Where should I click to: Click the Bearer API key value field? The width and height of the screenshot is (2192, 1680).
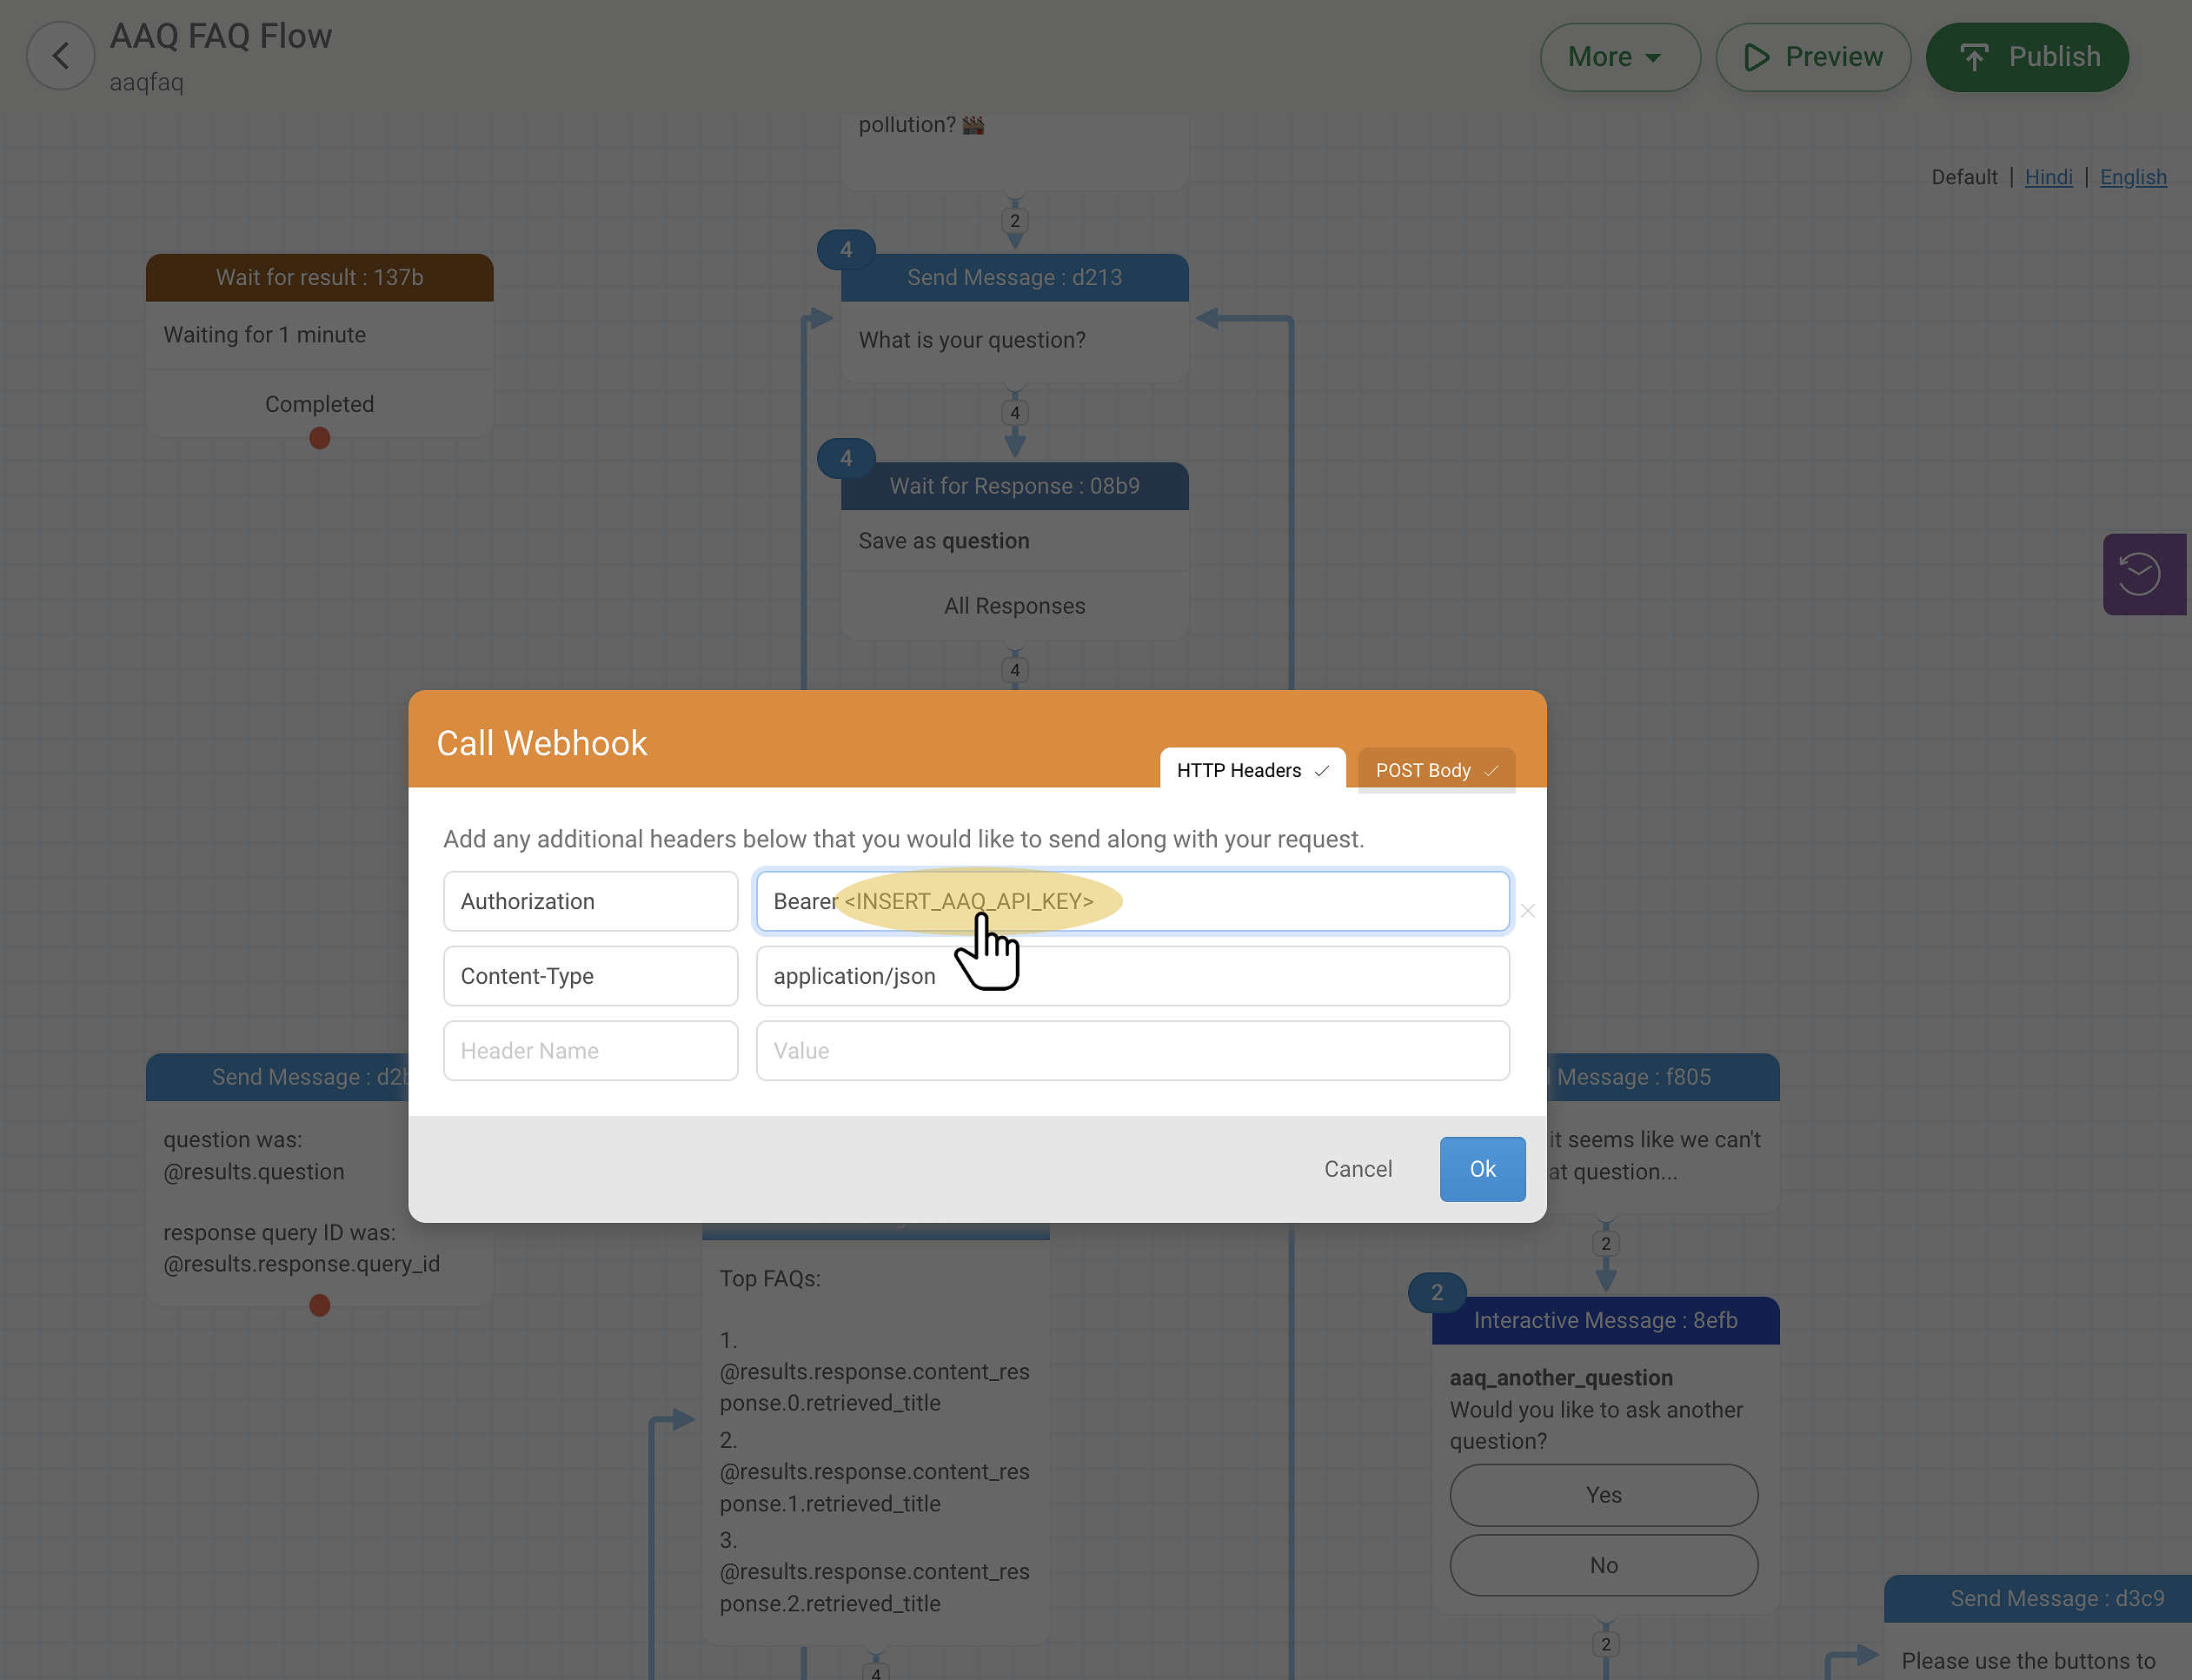pyautogui.click(x=1132, y=901)
